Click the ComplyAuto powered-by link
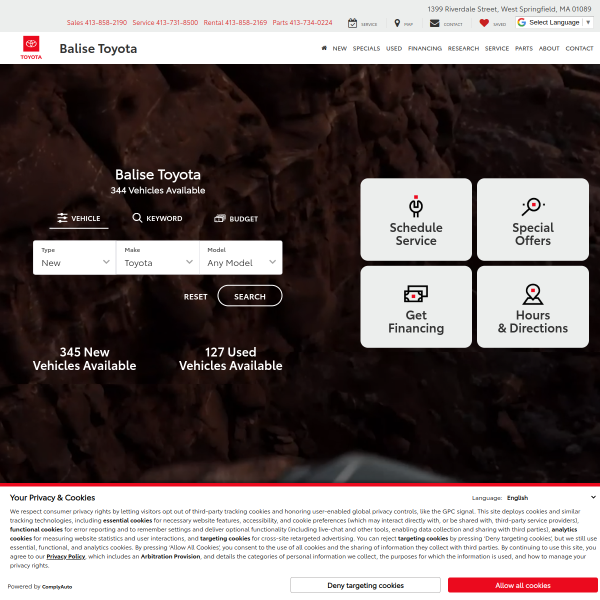This screenshot has height=600, width=600. pyautogui.click(x=57, y=587)
